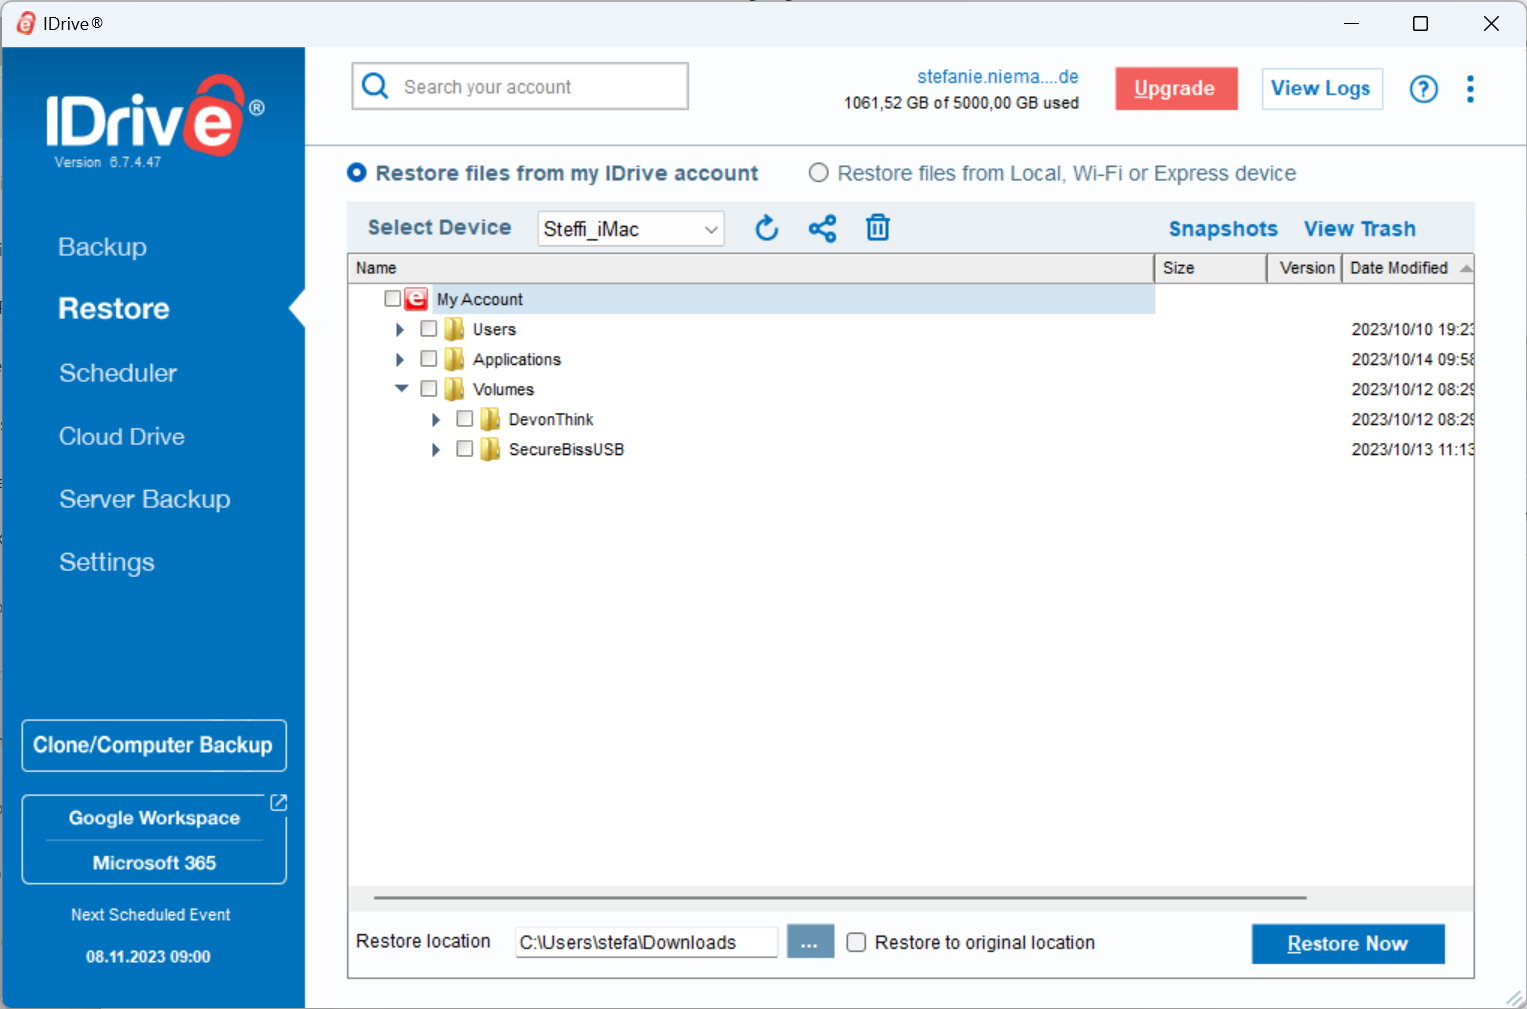The height and width of the screenshot is (1009, 1527).
Task: Open the Settings section
Action: click(x=107, y=562)
